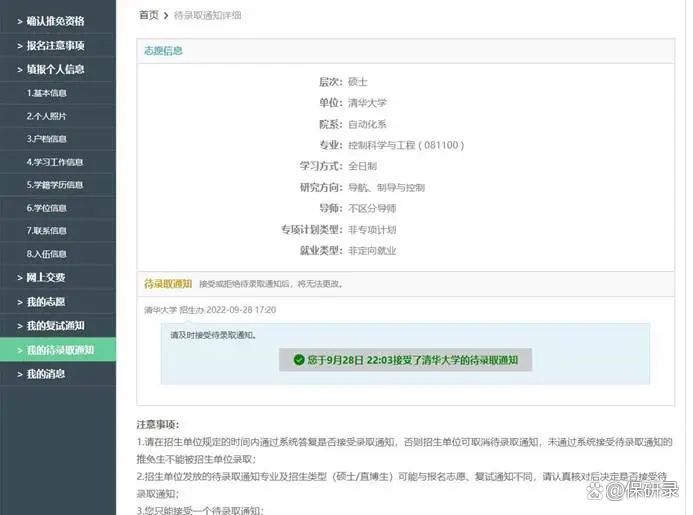This screenshot has width=693, height=515.
Task: Click arrow beside 确认推免资格
Action: click(20, 21)
